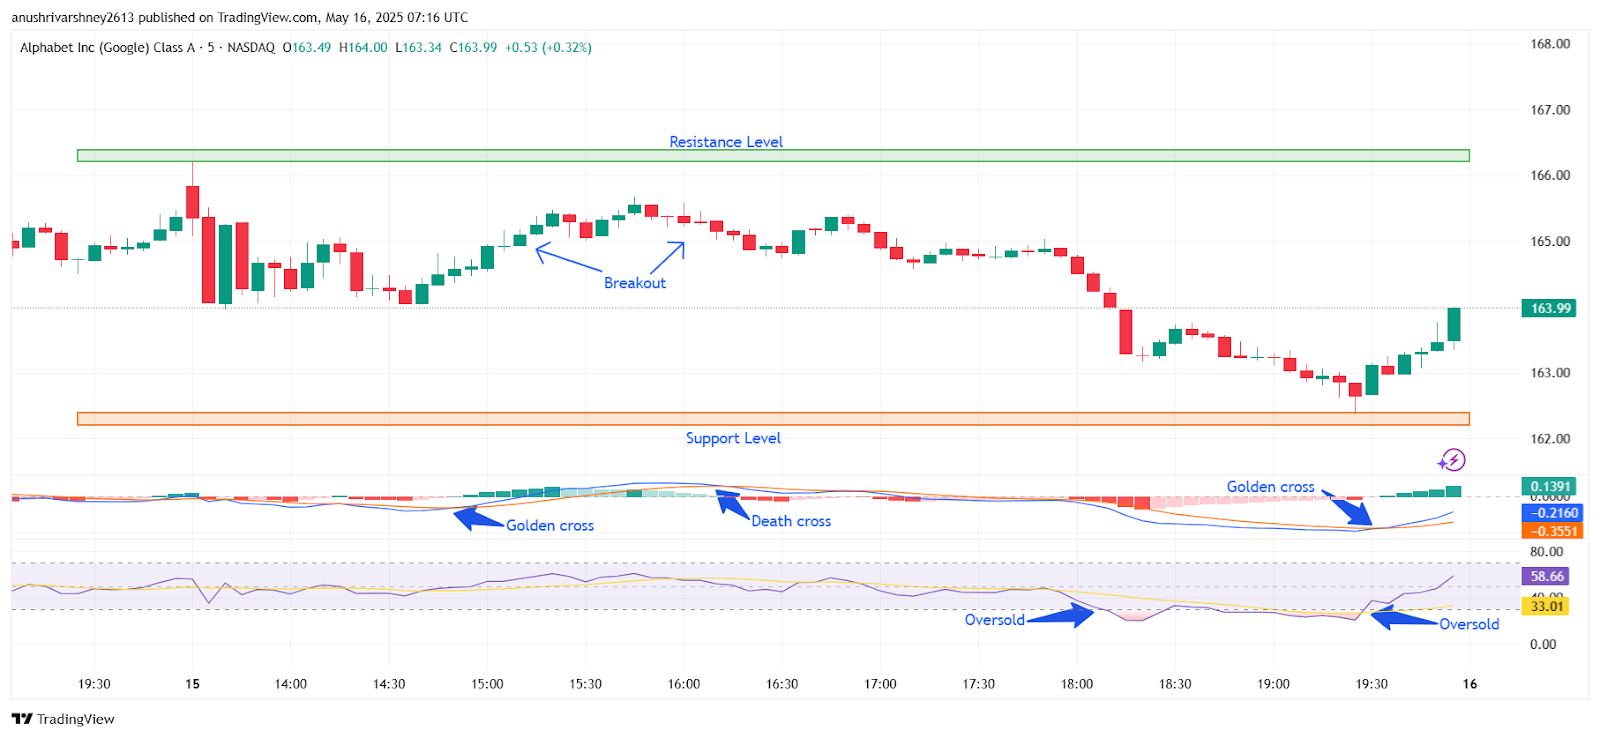Image resolution: width=1600 pixels, height=738 pixels.
Task: Click the 19:00 time axis label
Action: pyautogui.click(x=1273, y=684)
